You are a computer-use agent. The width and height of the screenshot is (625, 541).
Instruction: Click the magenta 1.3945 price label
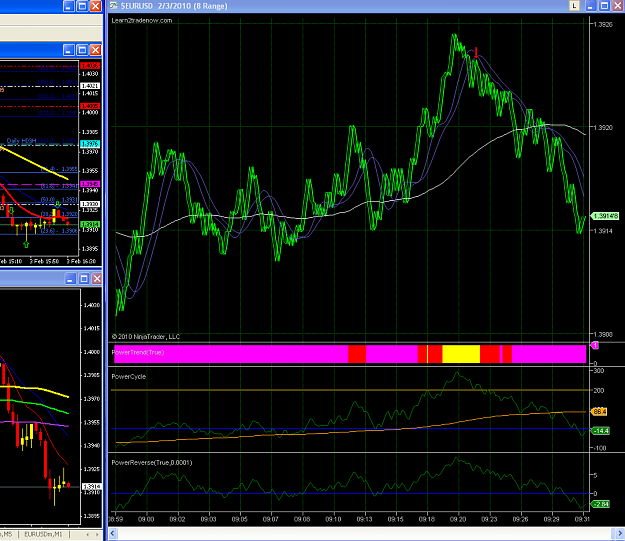coord(90,184)
